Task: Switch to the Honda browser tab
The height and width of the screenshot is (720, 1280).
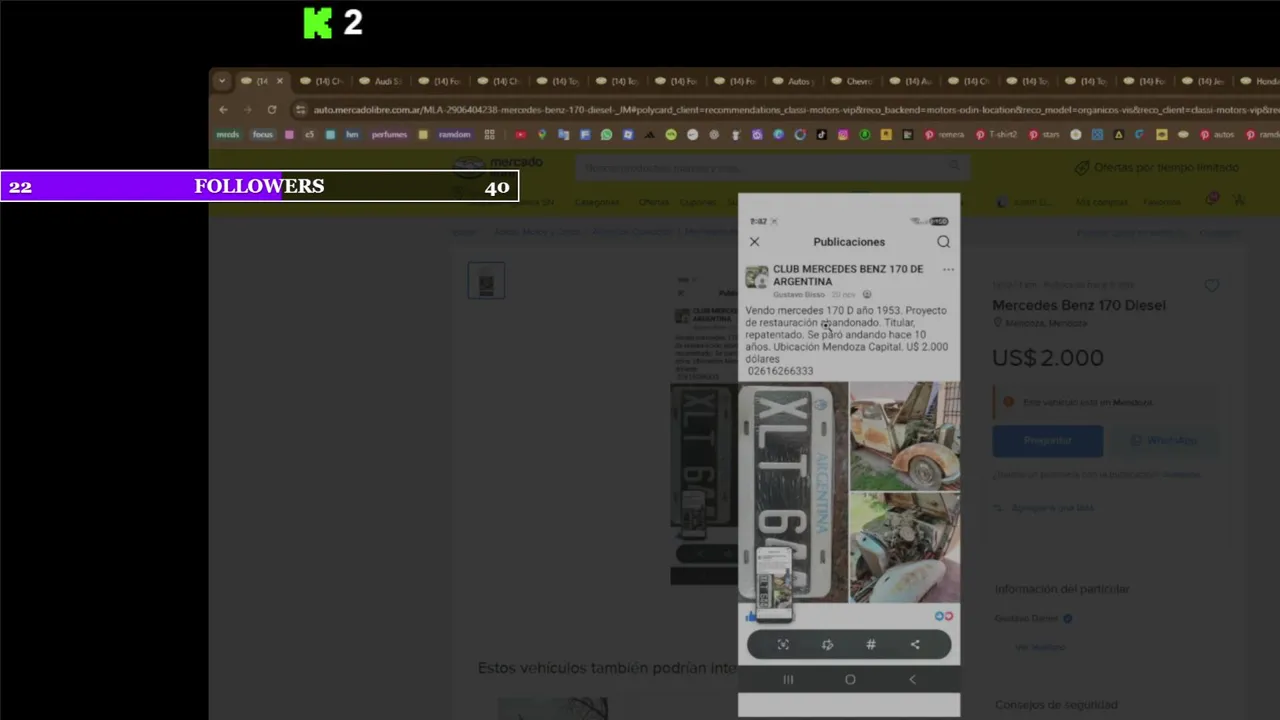Action: pyautogui.click(x=1258, y=81)
